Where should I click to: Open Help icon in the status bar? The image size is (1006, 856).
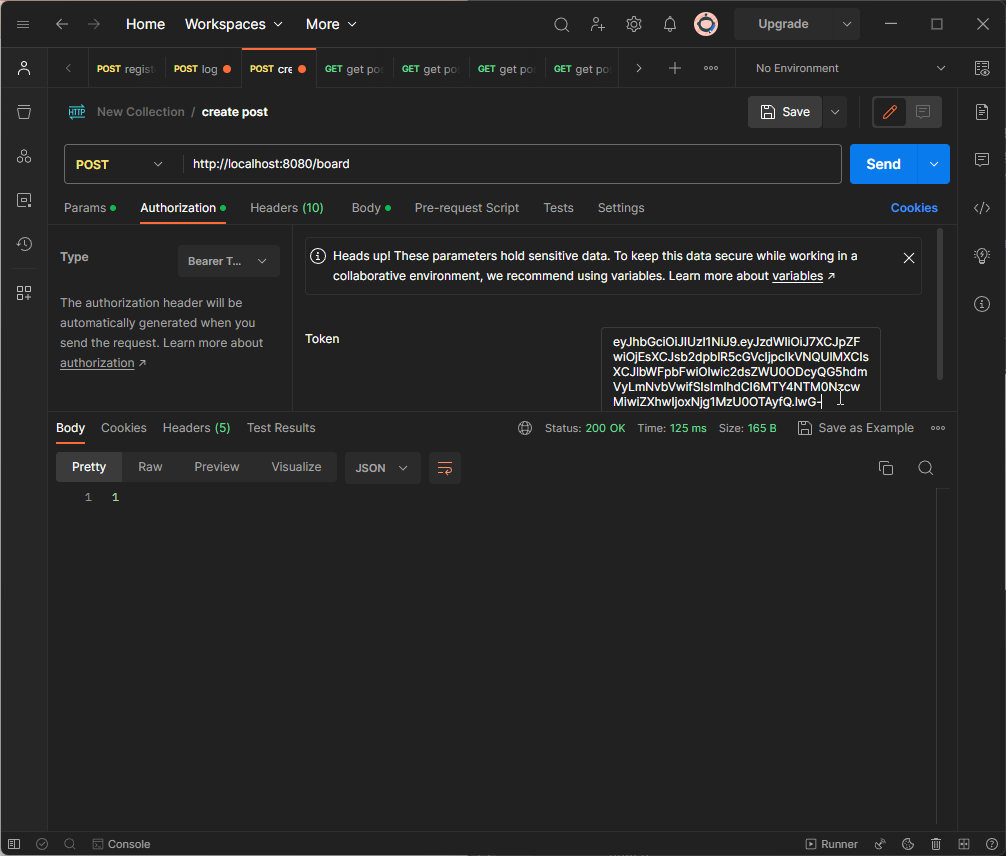[x=991, y=844]
